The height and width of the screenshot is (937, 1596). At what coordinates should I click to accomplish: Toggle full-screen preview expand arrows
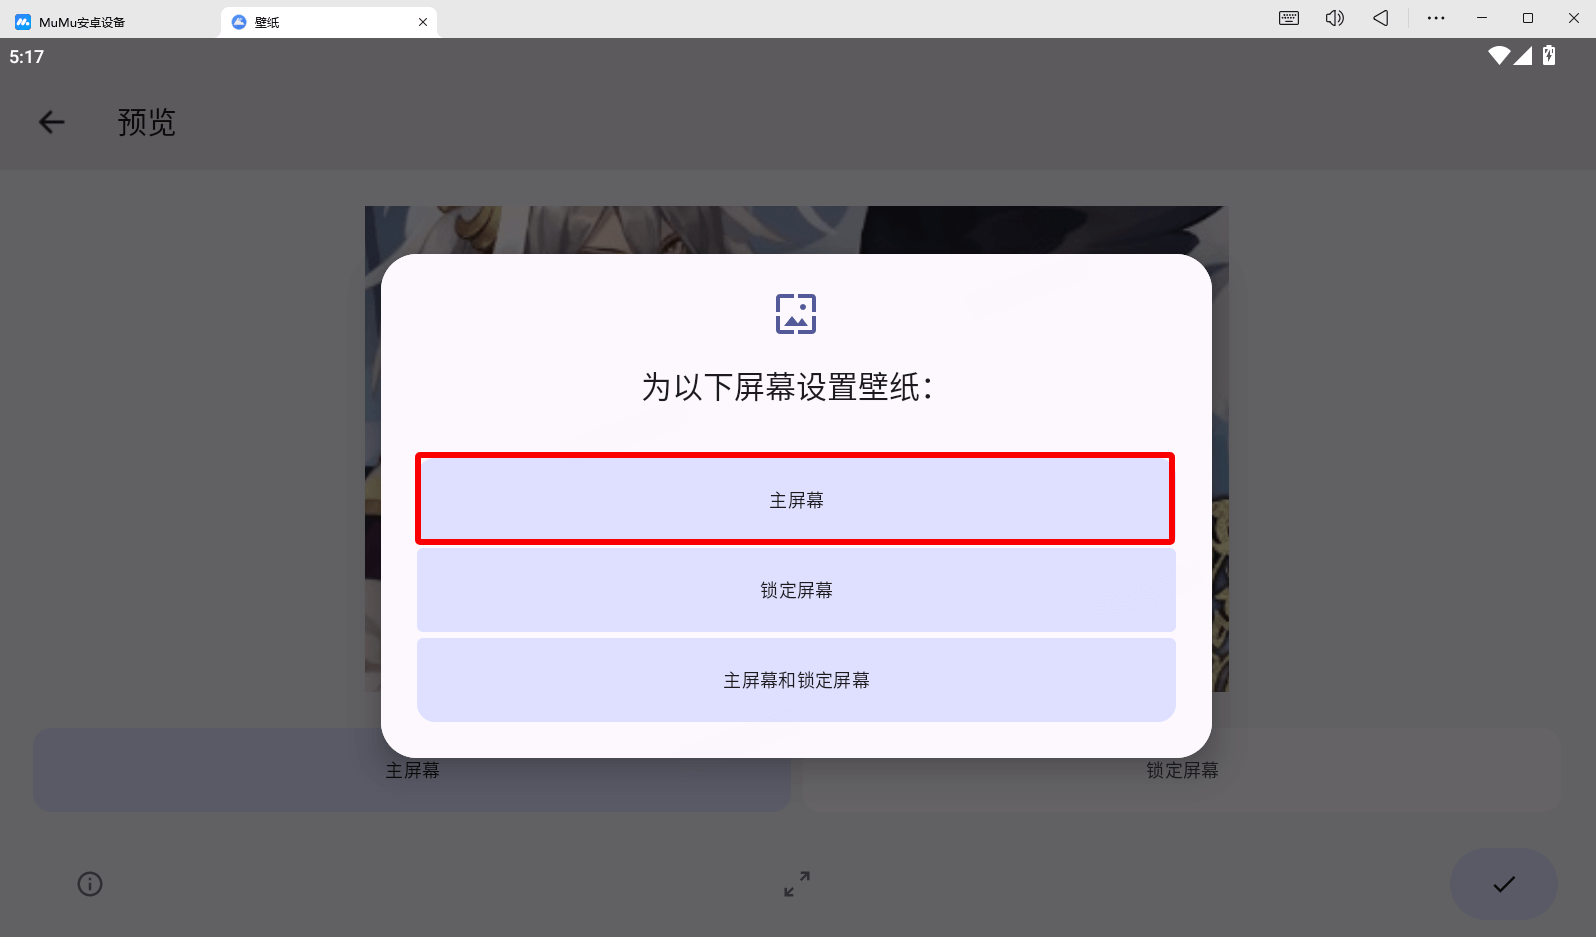[797, 884]
